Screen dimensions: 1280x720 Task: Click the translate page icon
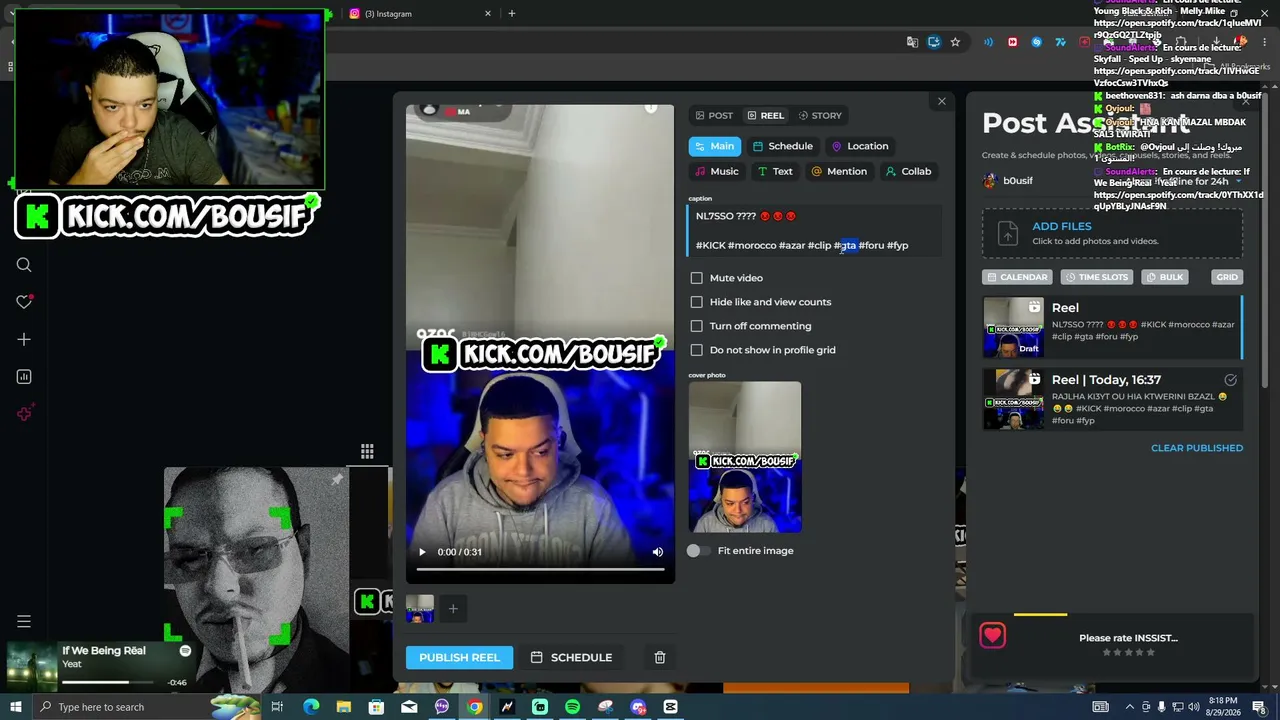tap(912, 42)
